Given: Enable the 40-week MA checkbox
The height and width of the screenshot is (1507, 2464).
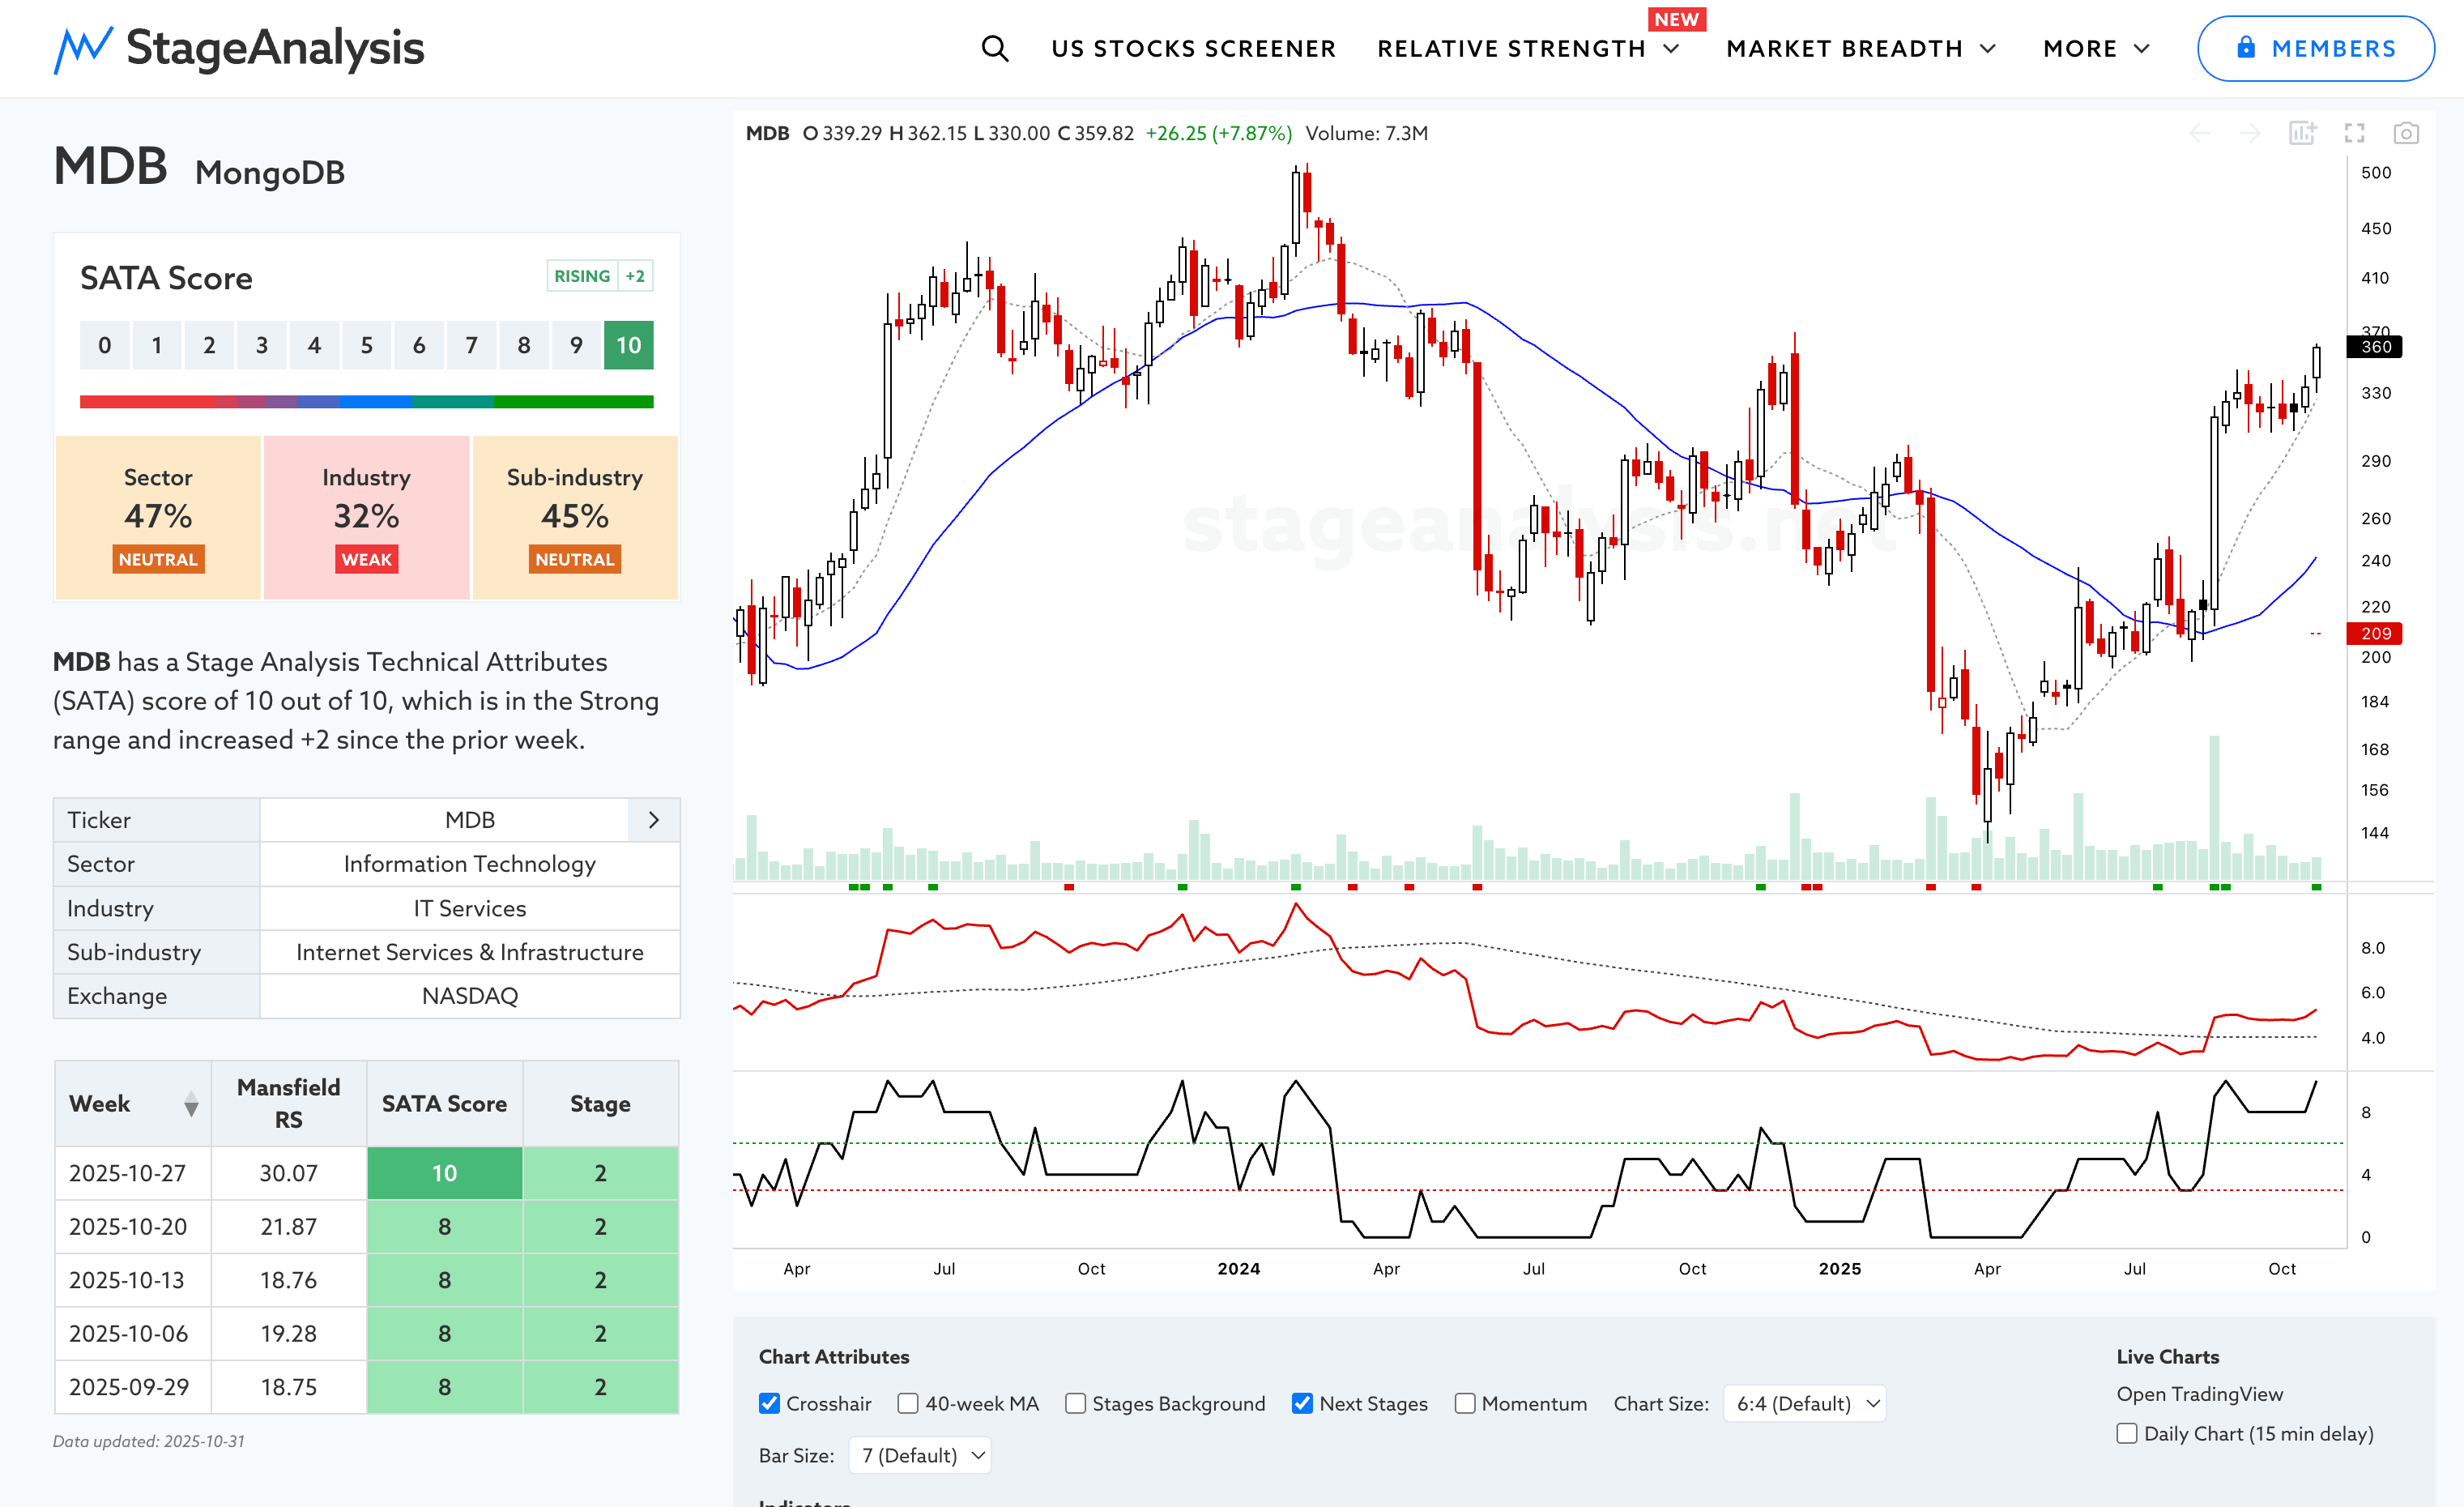Looking at the screenshot, I should pyautogui.click(x=908, y=1403).
